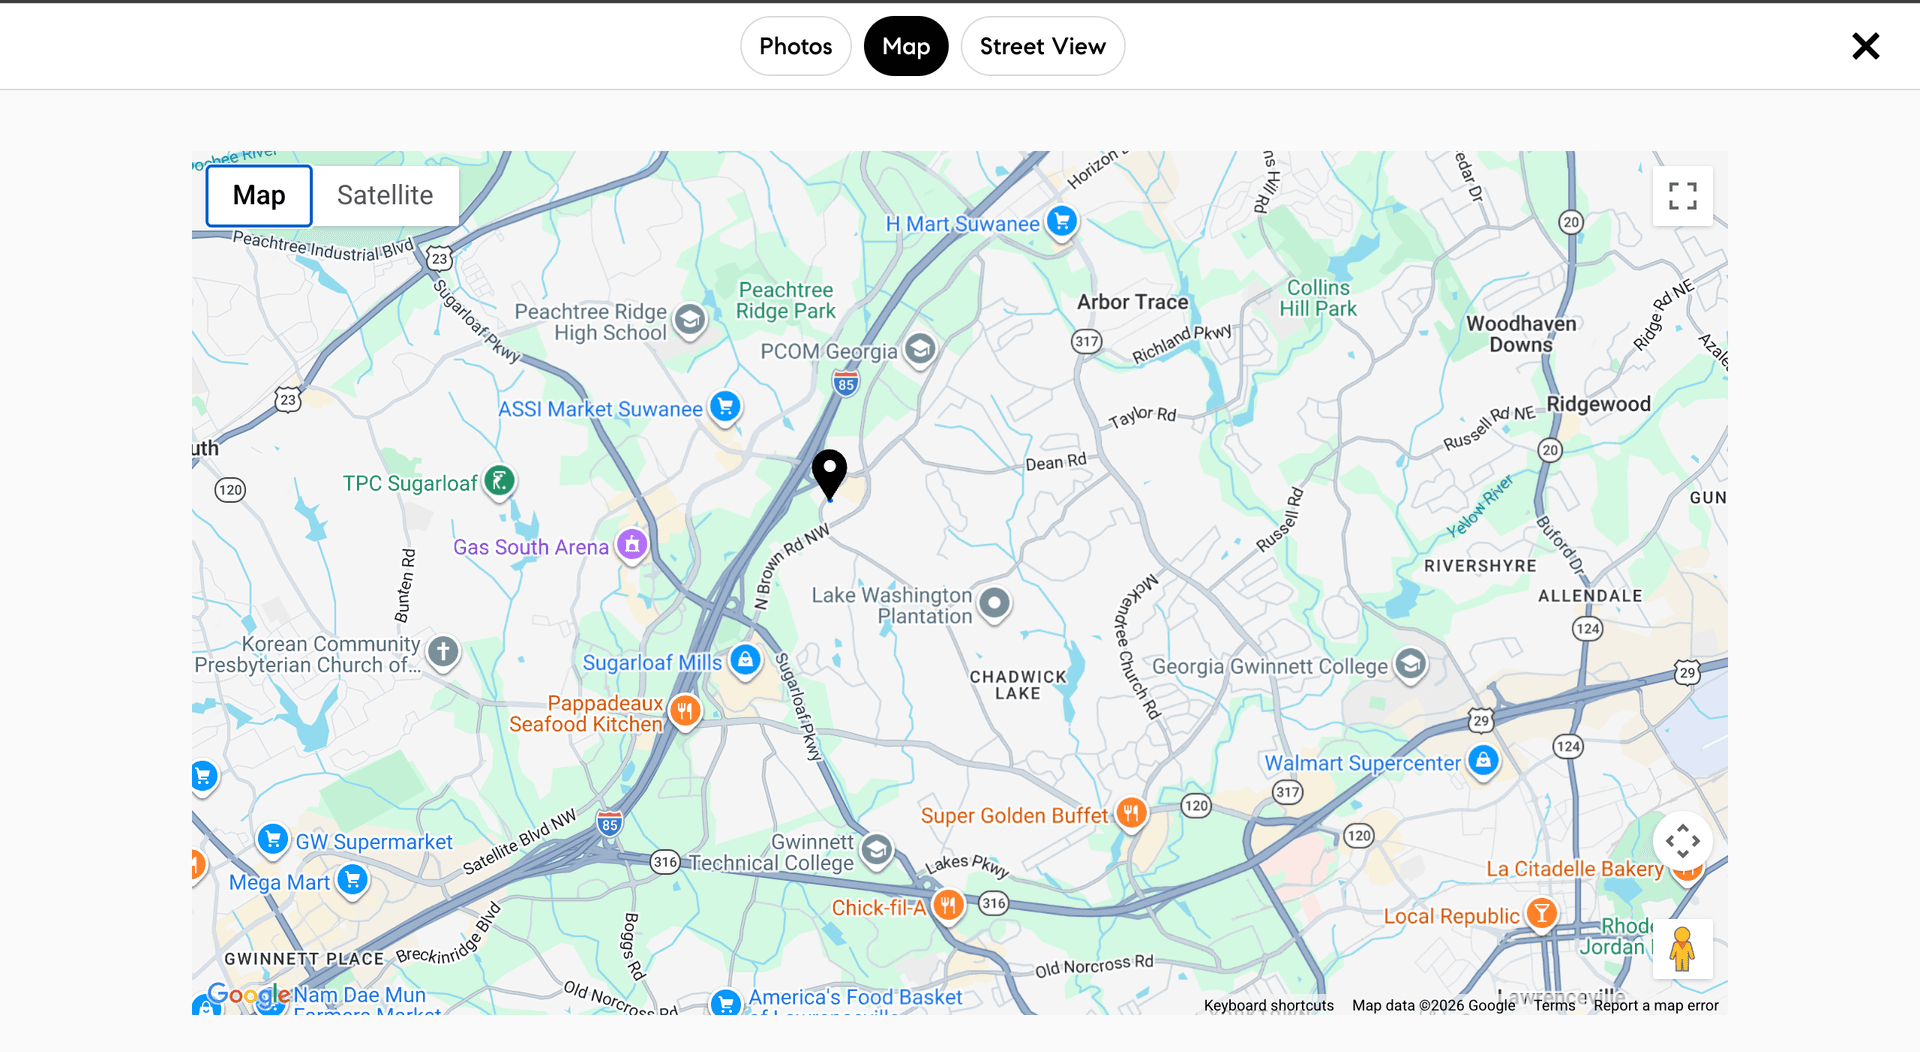Open Keyboard shortcuts link
1920x1052 pixels.
click(x=1268, y=1006)
